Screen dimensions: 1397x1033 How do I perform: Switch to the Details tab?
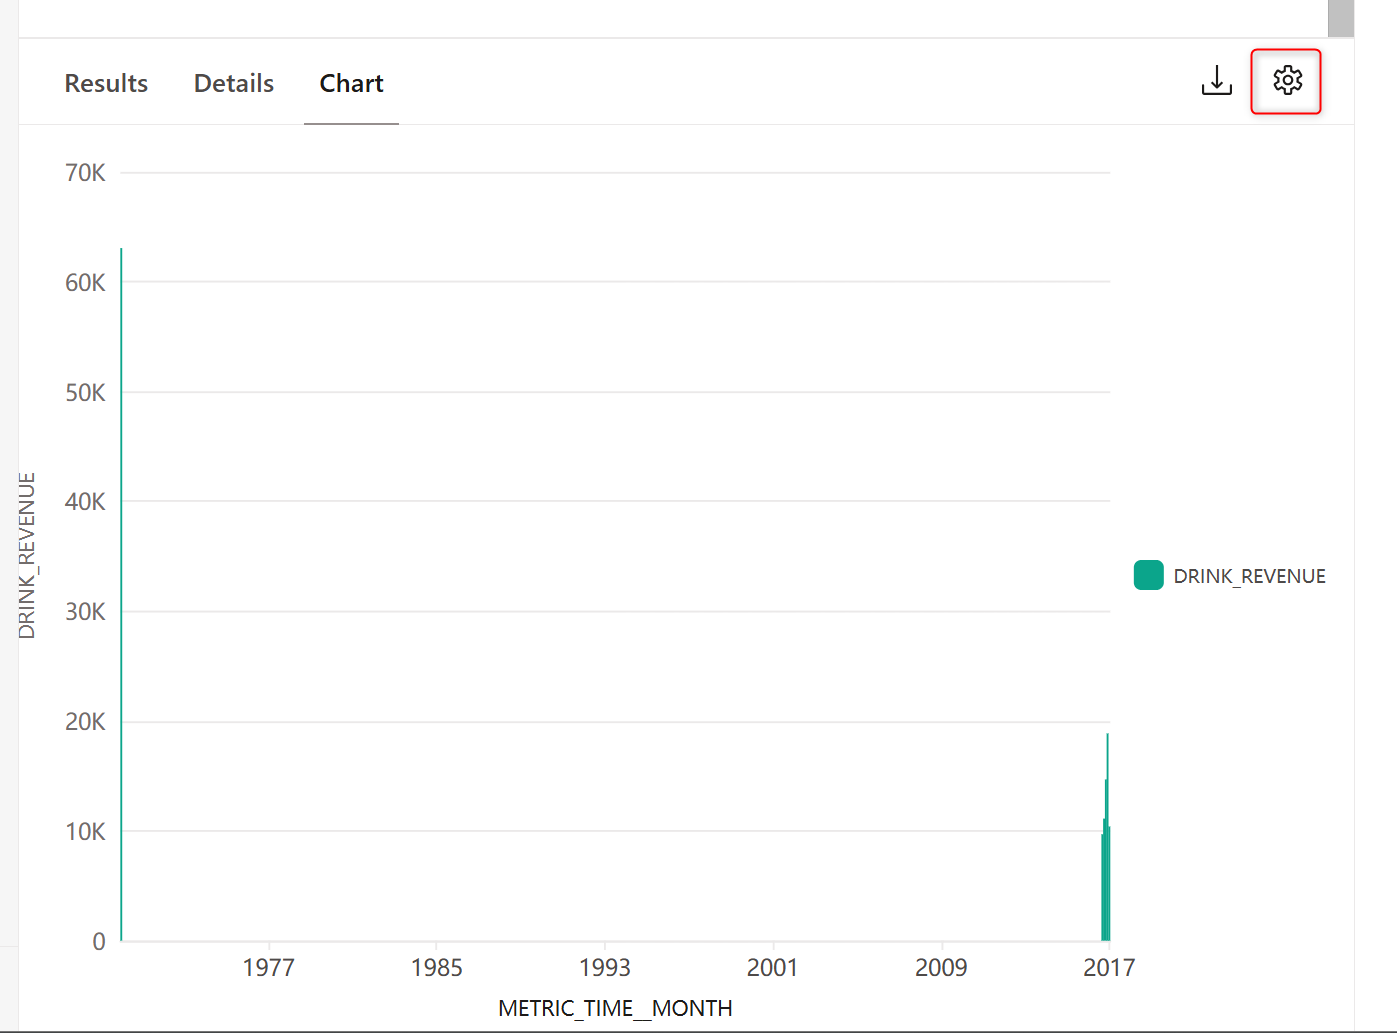(234, 83)
